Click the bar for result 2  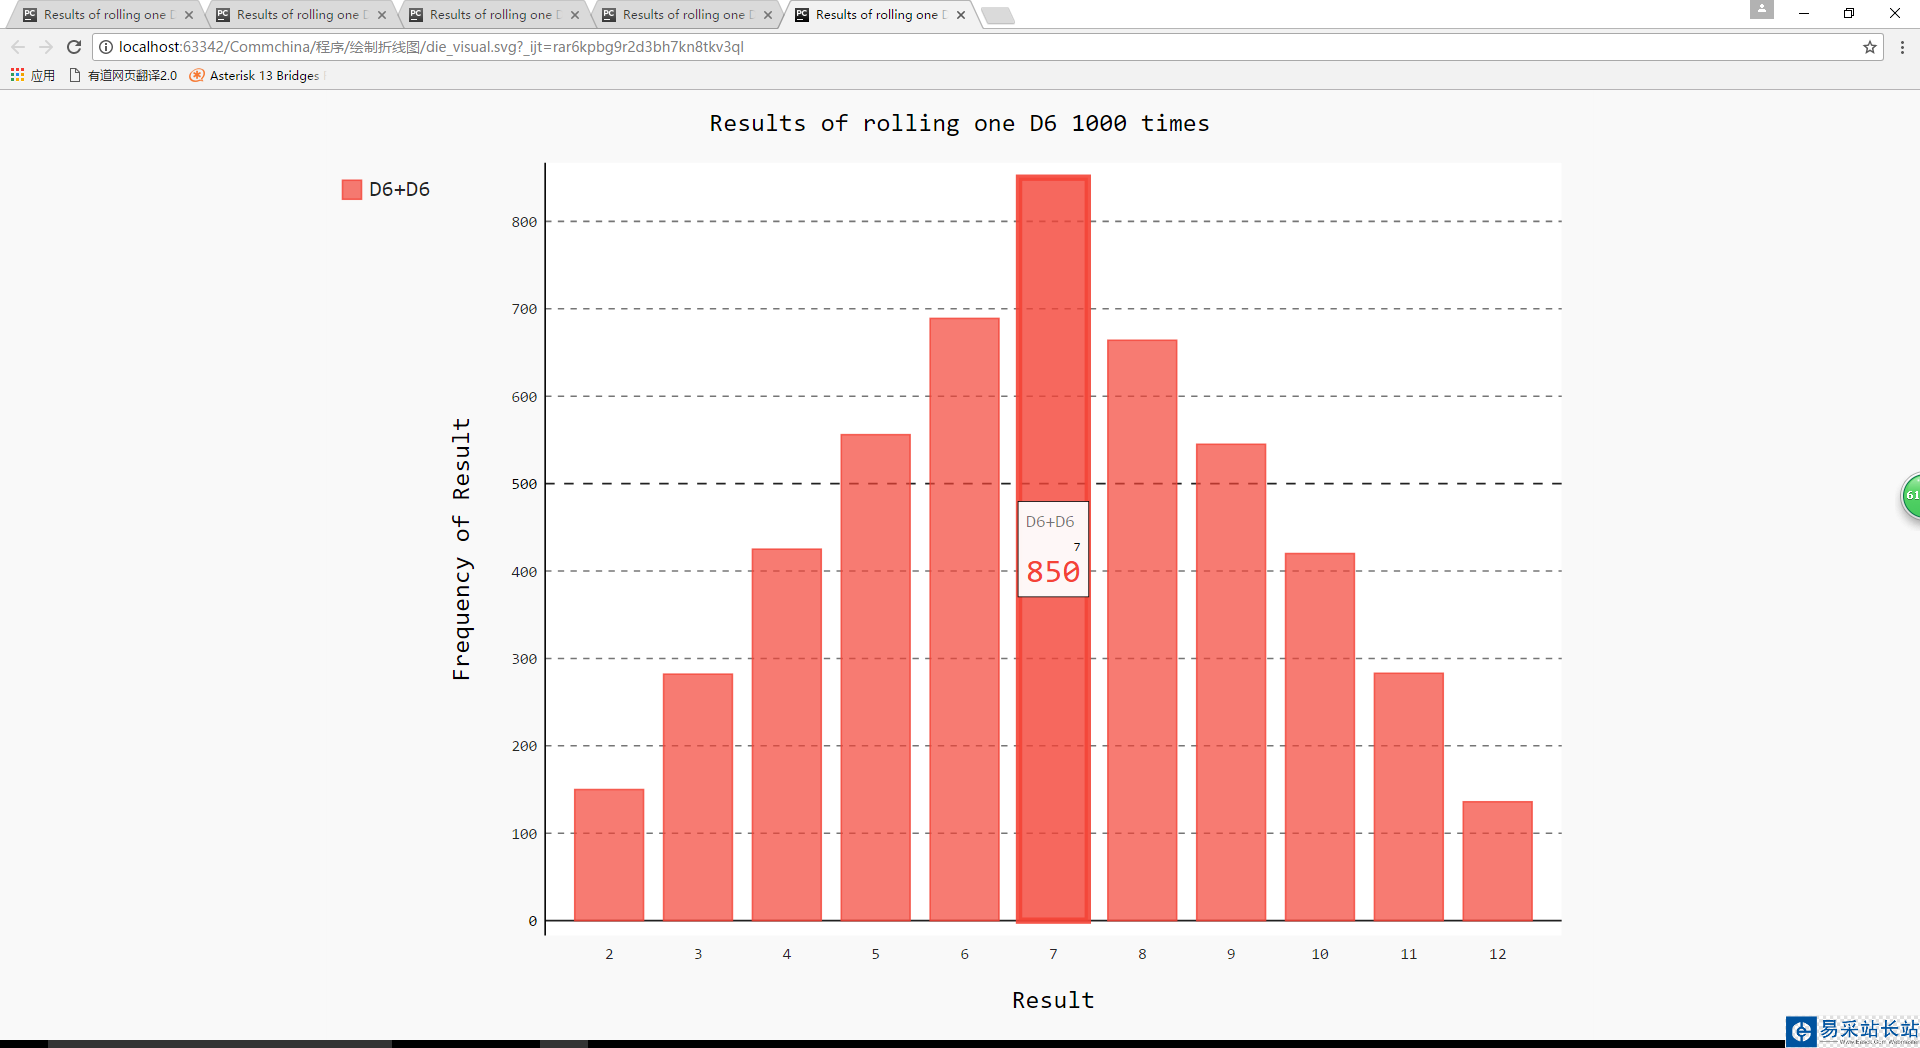pos(609,855)
